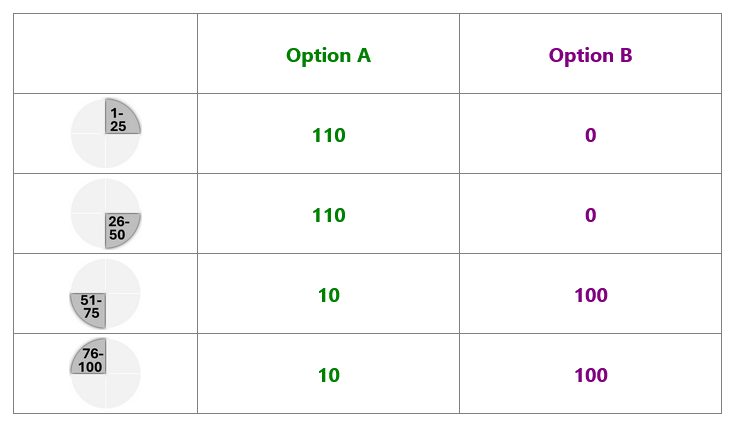Click the shaded 51-75 quadrant label

pyautogui.click(x=91, y=307)
